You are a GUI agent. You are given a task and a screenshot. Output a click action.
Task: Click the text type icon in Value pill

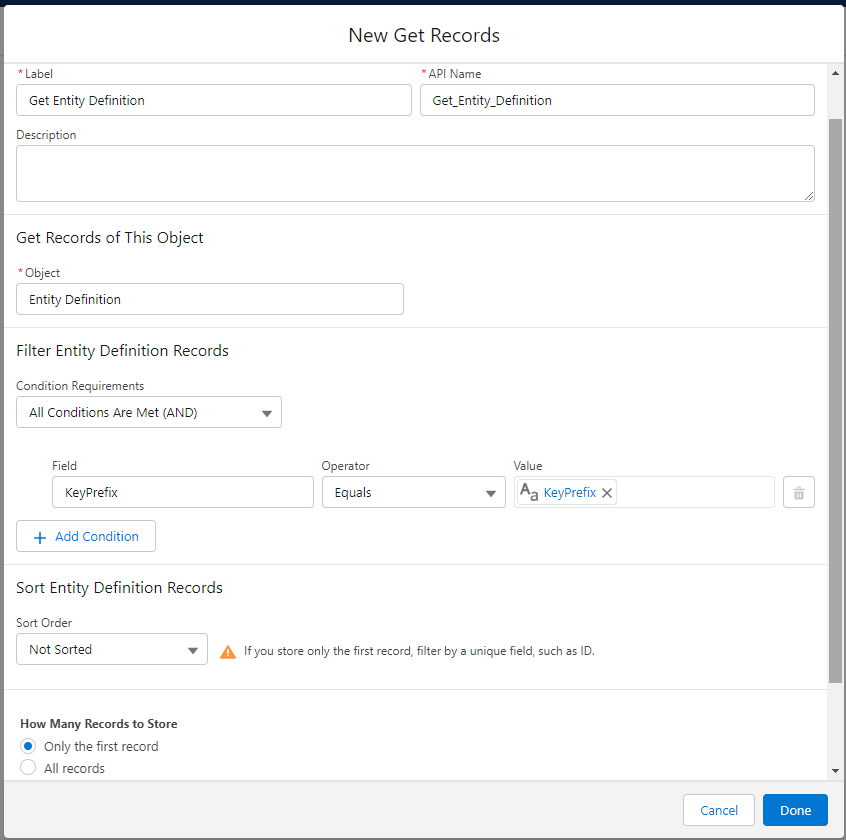pos(529,492)
